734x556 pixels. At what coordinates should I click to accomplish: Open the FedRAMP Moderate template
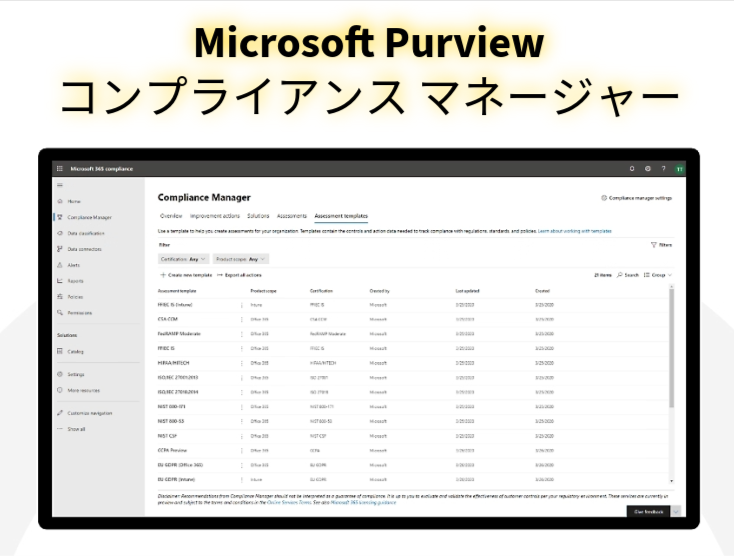(179, 334)
